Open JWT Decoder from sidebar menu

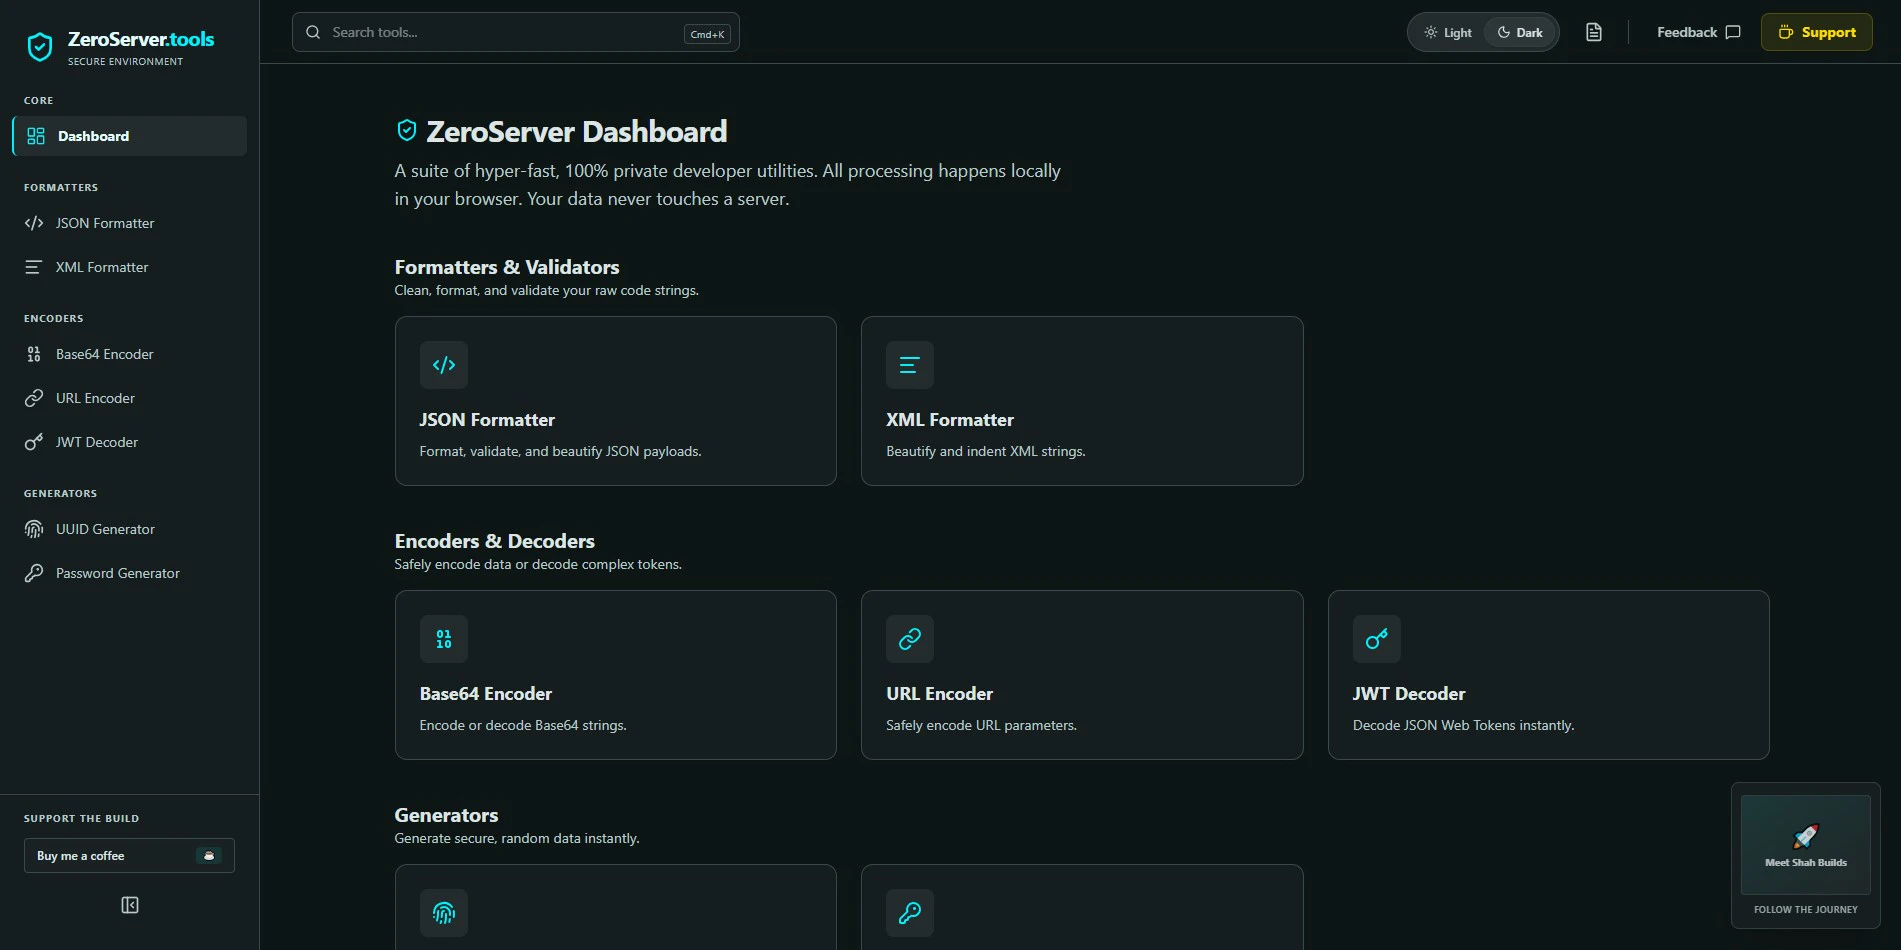point(129,442)
